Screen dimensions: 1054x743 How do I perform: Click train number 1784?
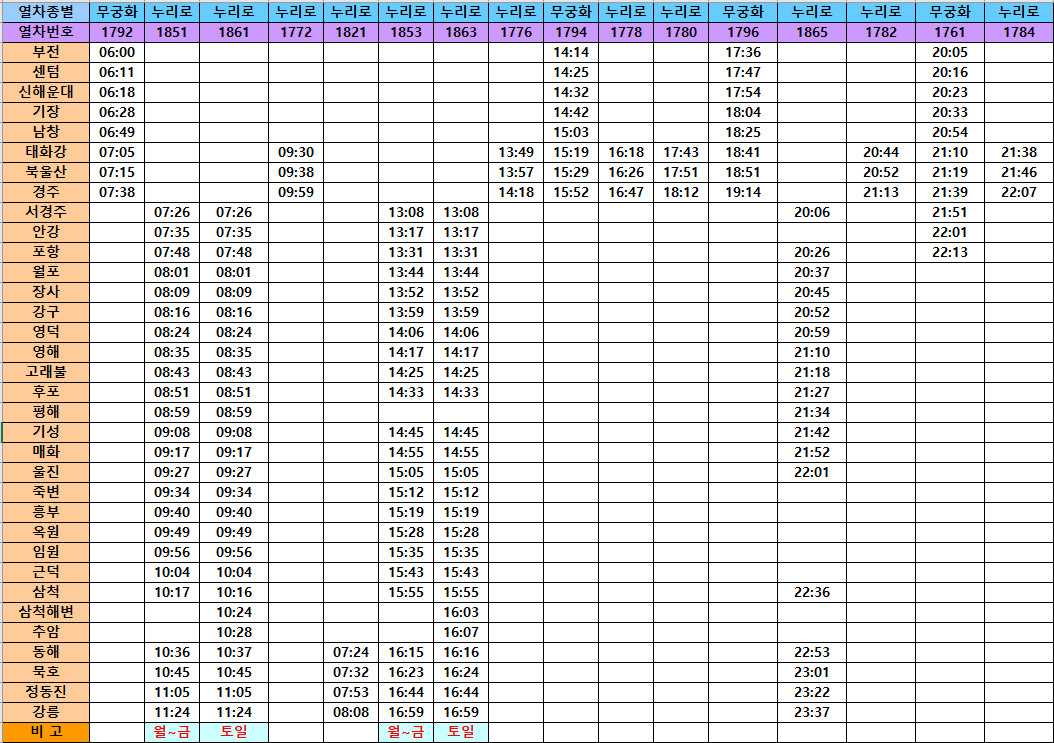click(1019, 32)
